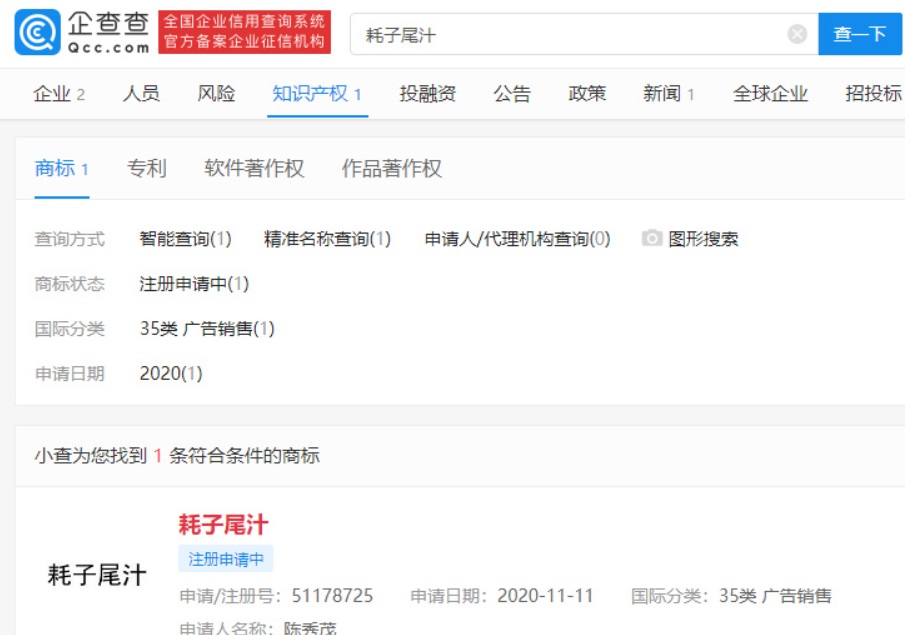
Task: Filter by status 注册申请中(1)
Action: point(194,283)
